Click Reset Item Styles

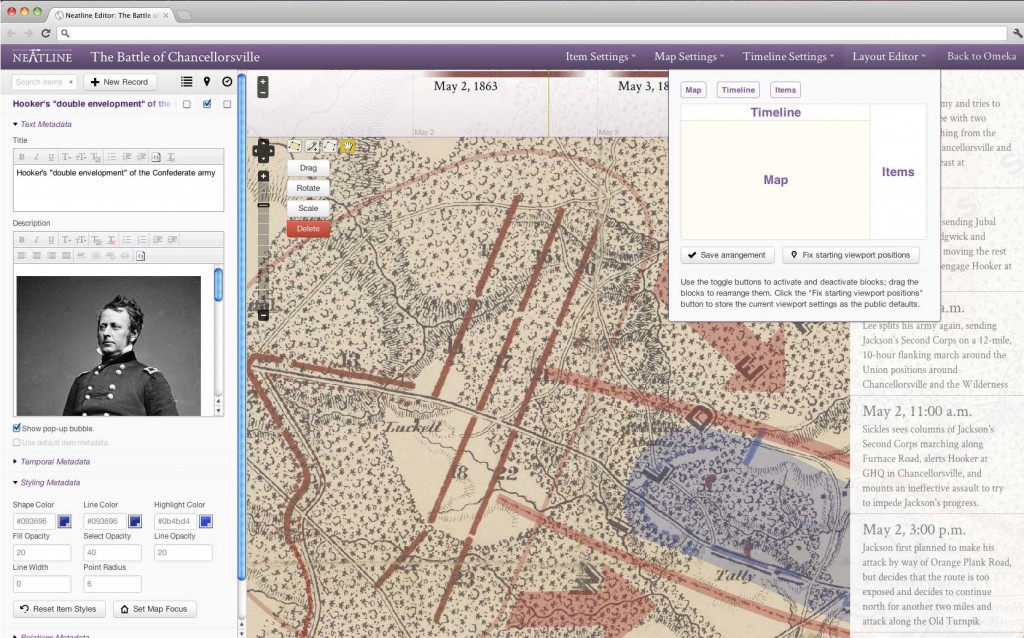click(59, 609)
